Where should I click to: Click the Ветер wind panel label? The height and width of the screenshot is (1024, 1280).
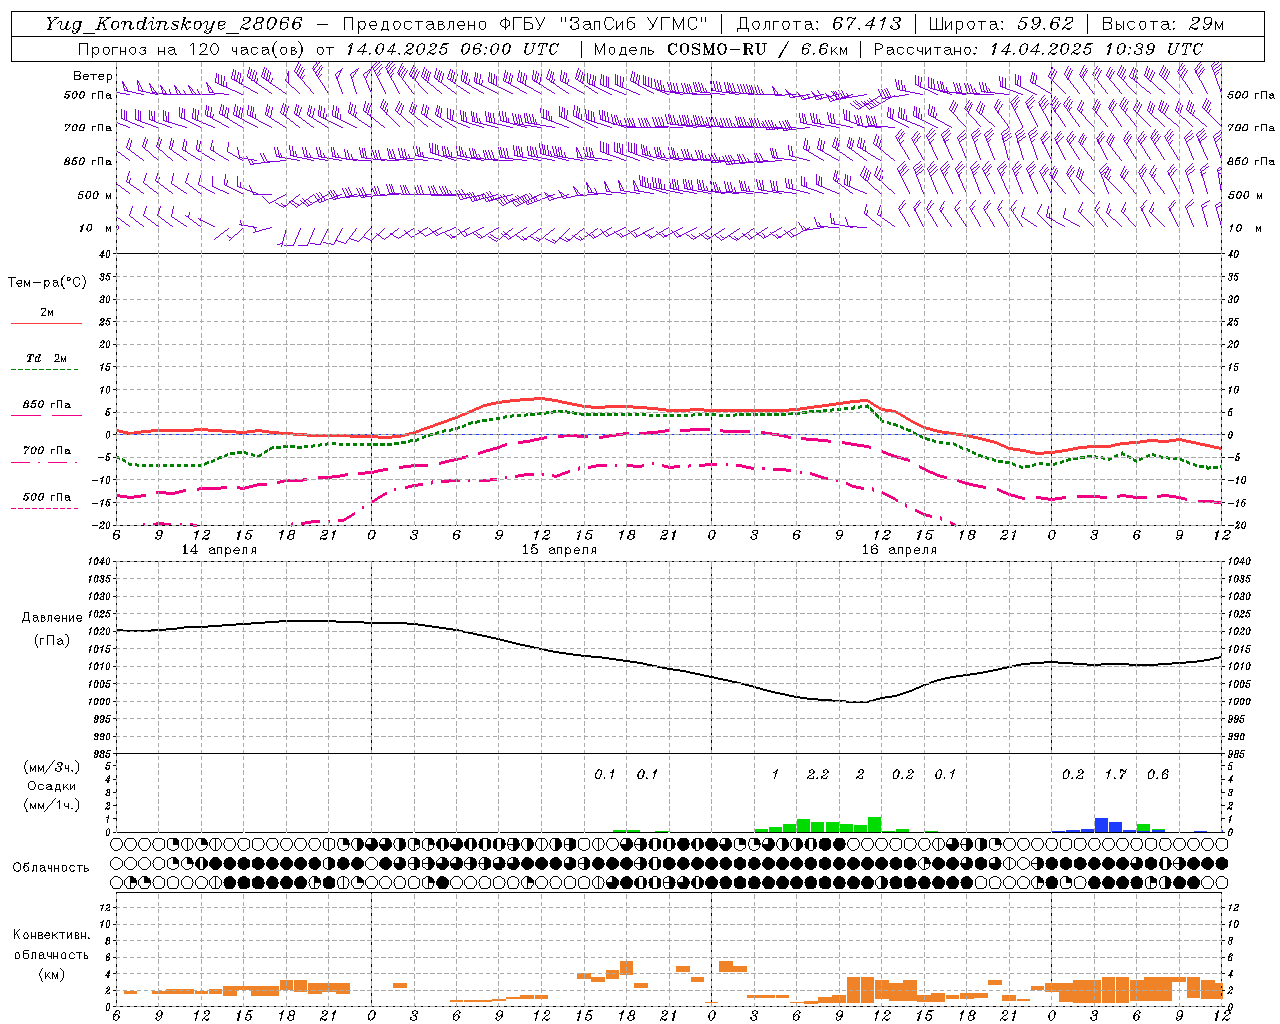tap(92, 76)
